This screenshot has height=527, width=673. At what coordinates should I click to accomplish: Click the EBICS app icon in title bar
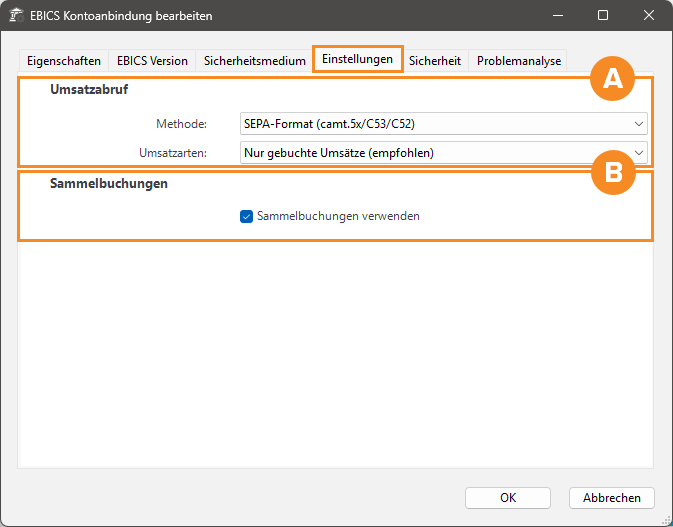(x=17, y=16)
